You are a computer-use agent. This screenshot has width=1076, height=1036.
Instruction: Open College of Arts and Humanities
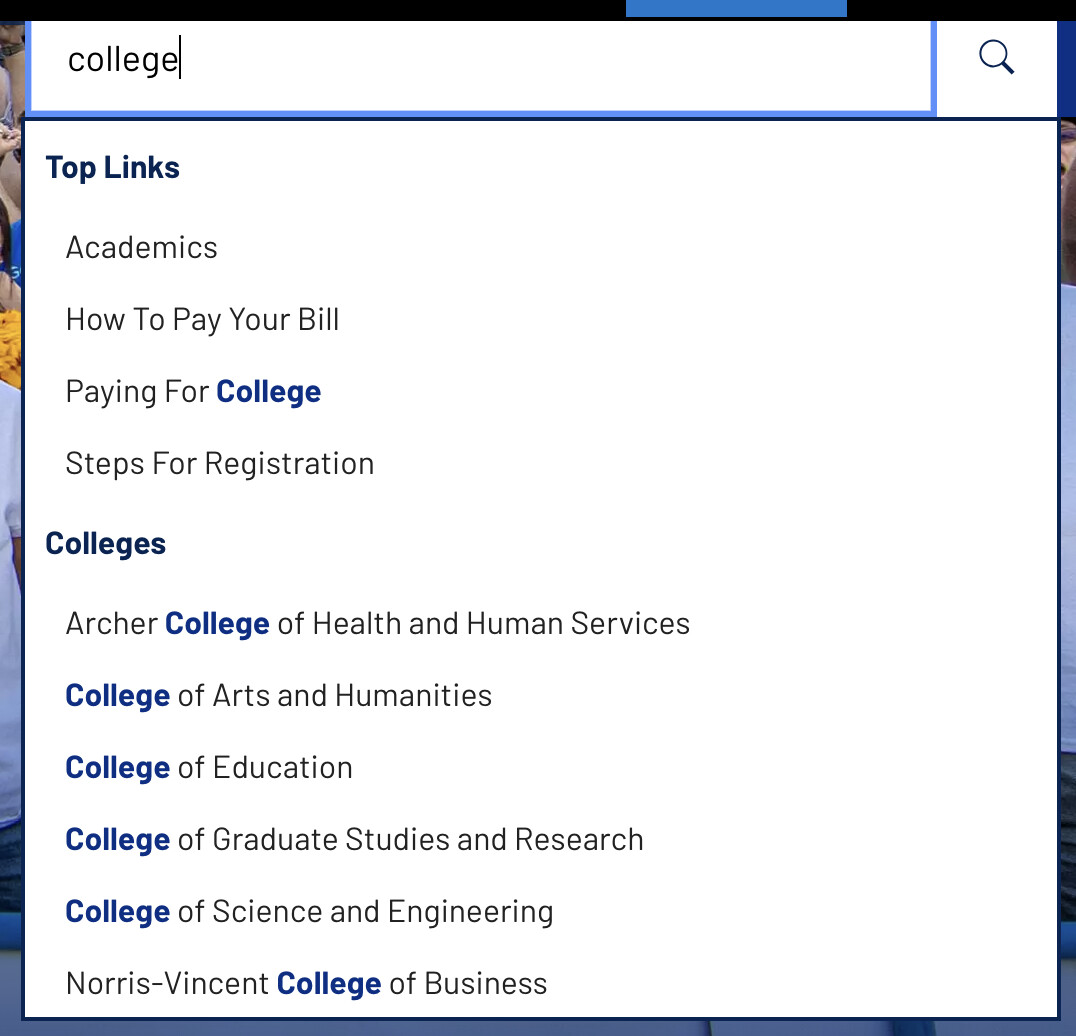coord(278,696)
